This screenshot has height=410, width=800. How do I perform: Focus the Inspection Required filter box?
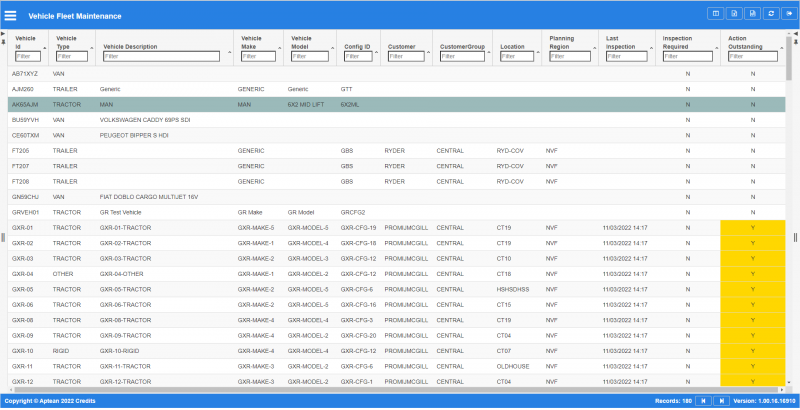[687, 57]
